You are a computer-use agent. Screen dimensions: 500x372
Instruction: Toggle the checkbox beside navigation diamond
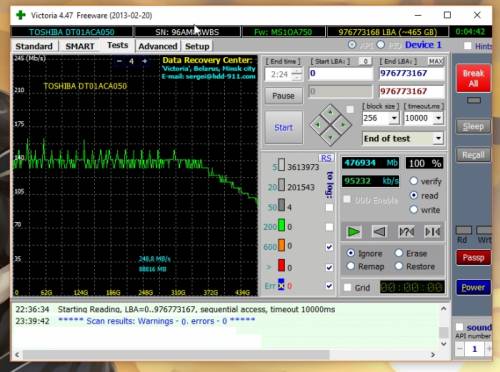pyautogui.click(x=350, y=109)
